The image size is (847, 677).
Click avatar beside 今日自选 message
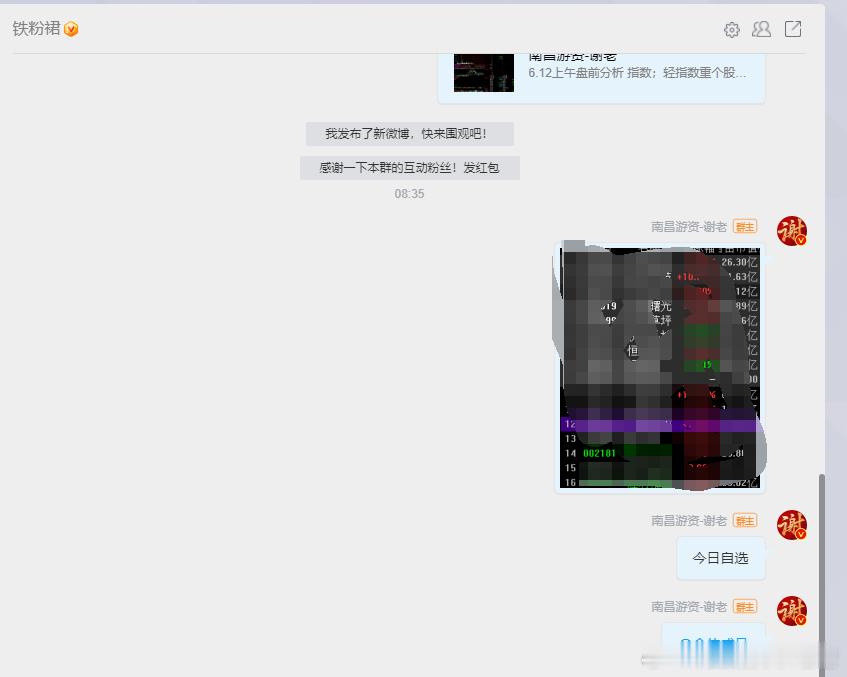[x=791, y=525]
